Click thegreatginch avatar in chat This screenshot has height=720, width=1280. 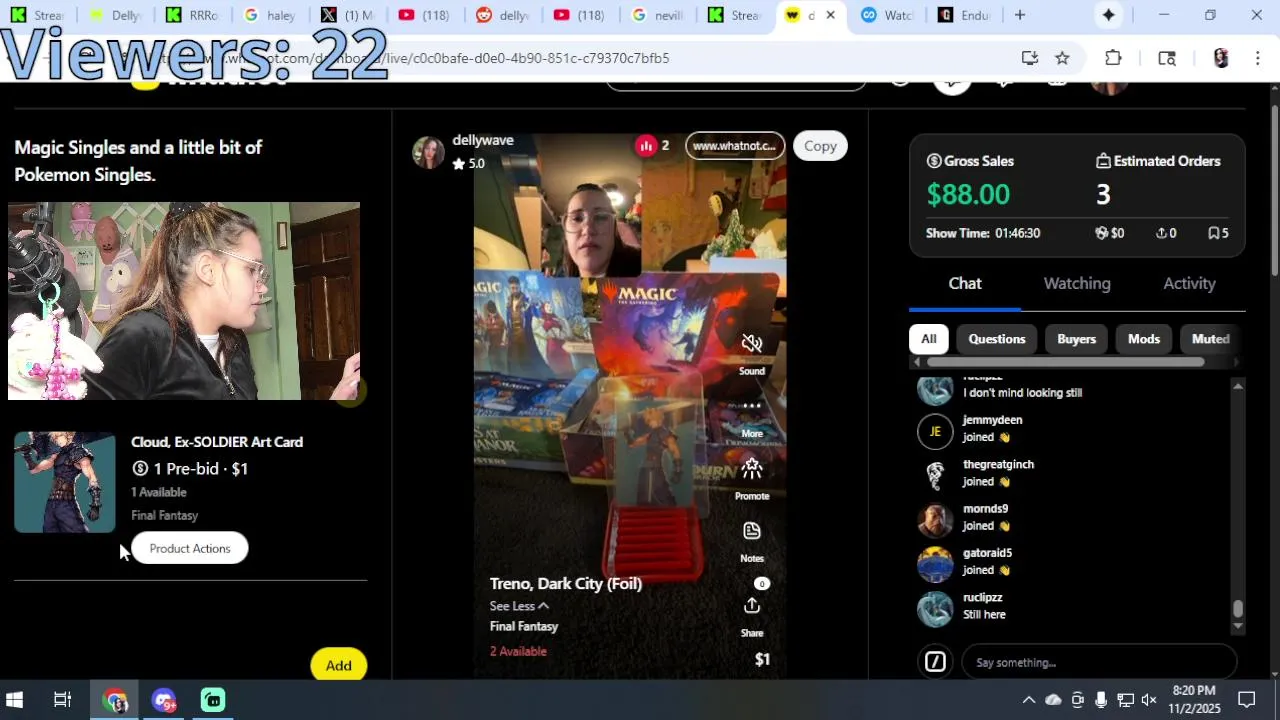[x=935, y=476]
